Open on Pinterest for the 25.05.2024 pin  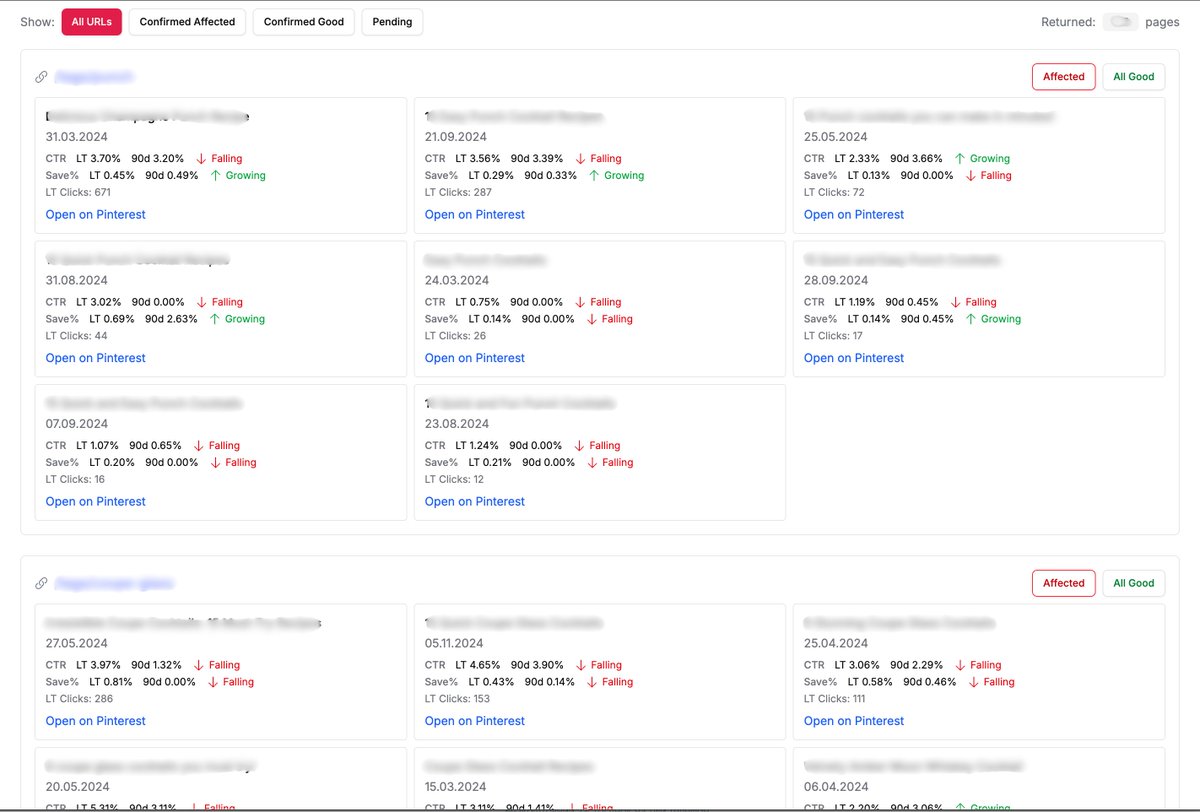[x=854, y=214]
